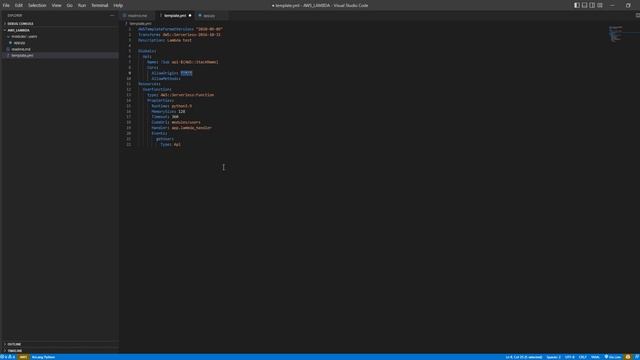This screenshot has height=360, width=640.
Task: Change the UTF-8 file encoding
Action: [569, 357]
